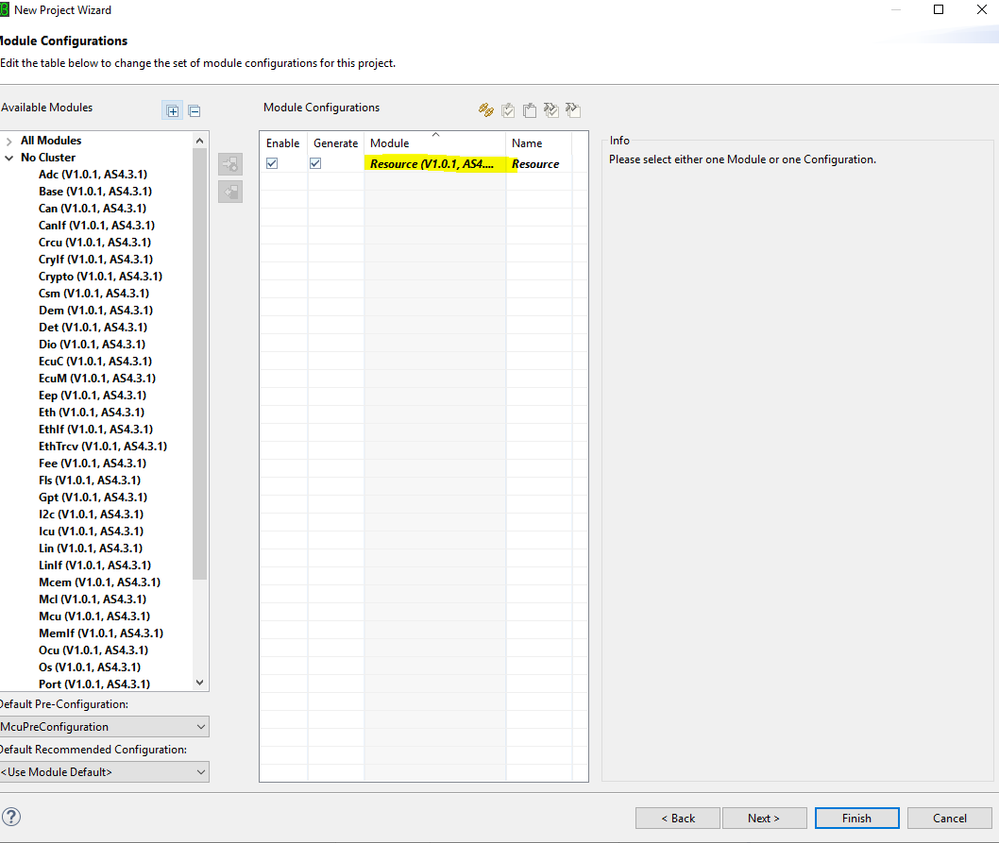Screen dimensions: 999x843
Task: Click the paste configuration icon
Action: click(x=529, y=110)
